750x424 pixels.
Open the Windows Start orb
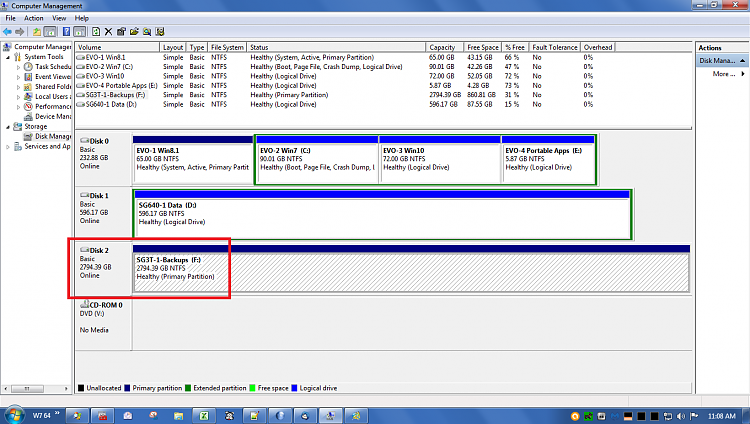(14, 415)
